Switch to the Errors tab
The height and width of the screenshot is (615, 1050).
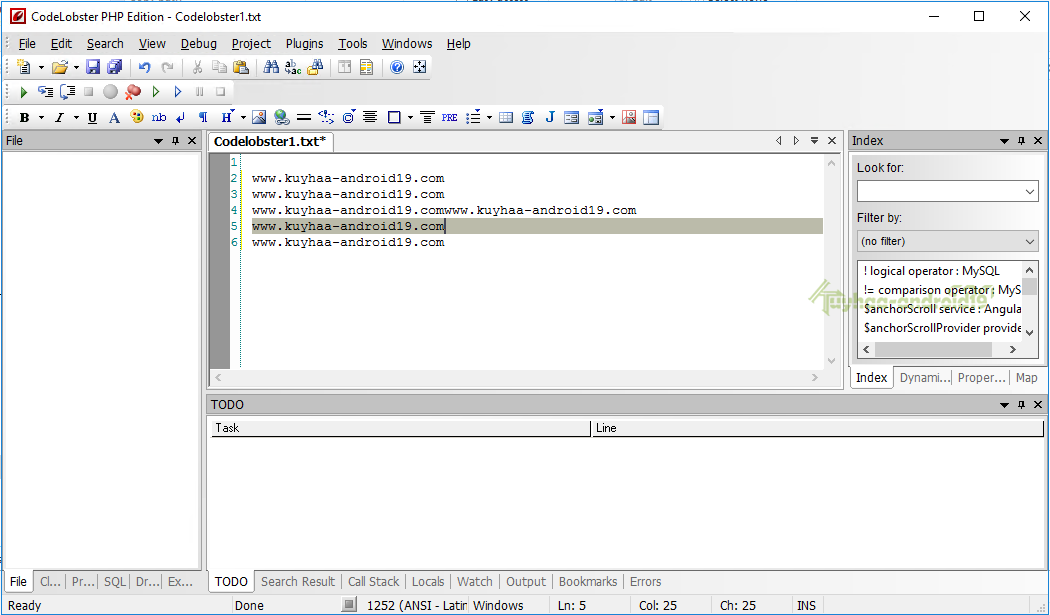coord(646,582)
